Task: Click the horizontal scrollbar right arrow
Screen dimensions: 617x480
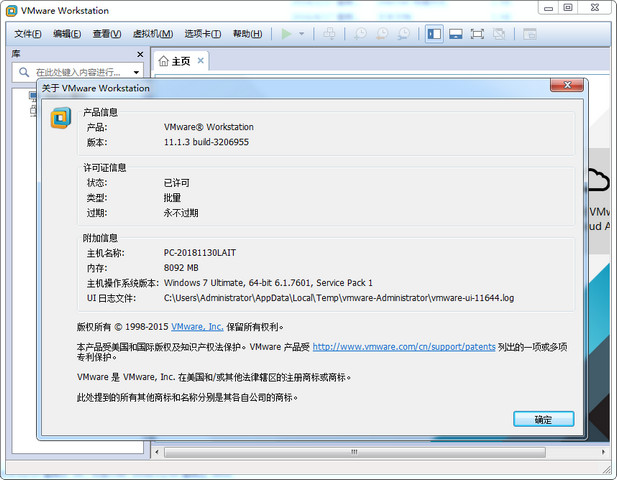Action: (x=603, y=452)
